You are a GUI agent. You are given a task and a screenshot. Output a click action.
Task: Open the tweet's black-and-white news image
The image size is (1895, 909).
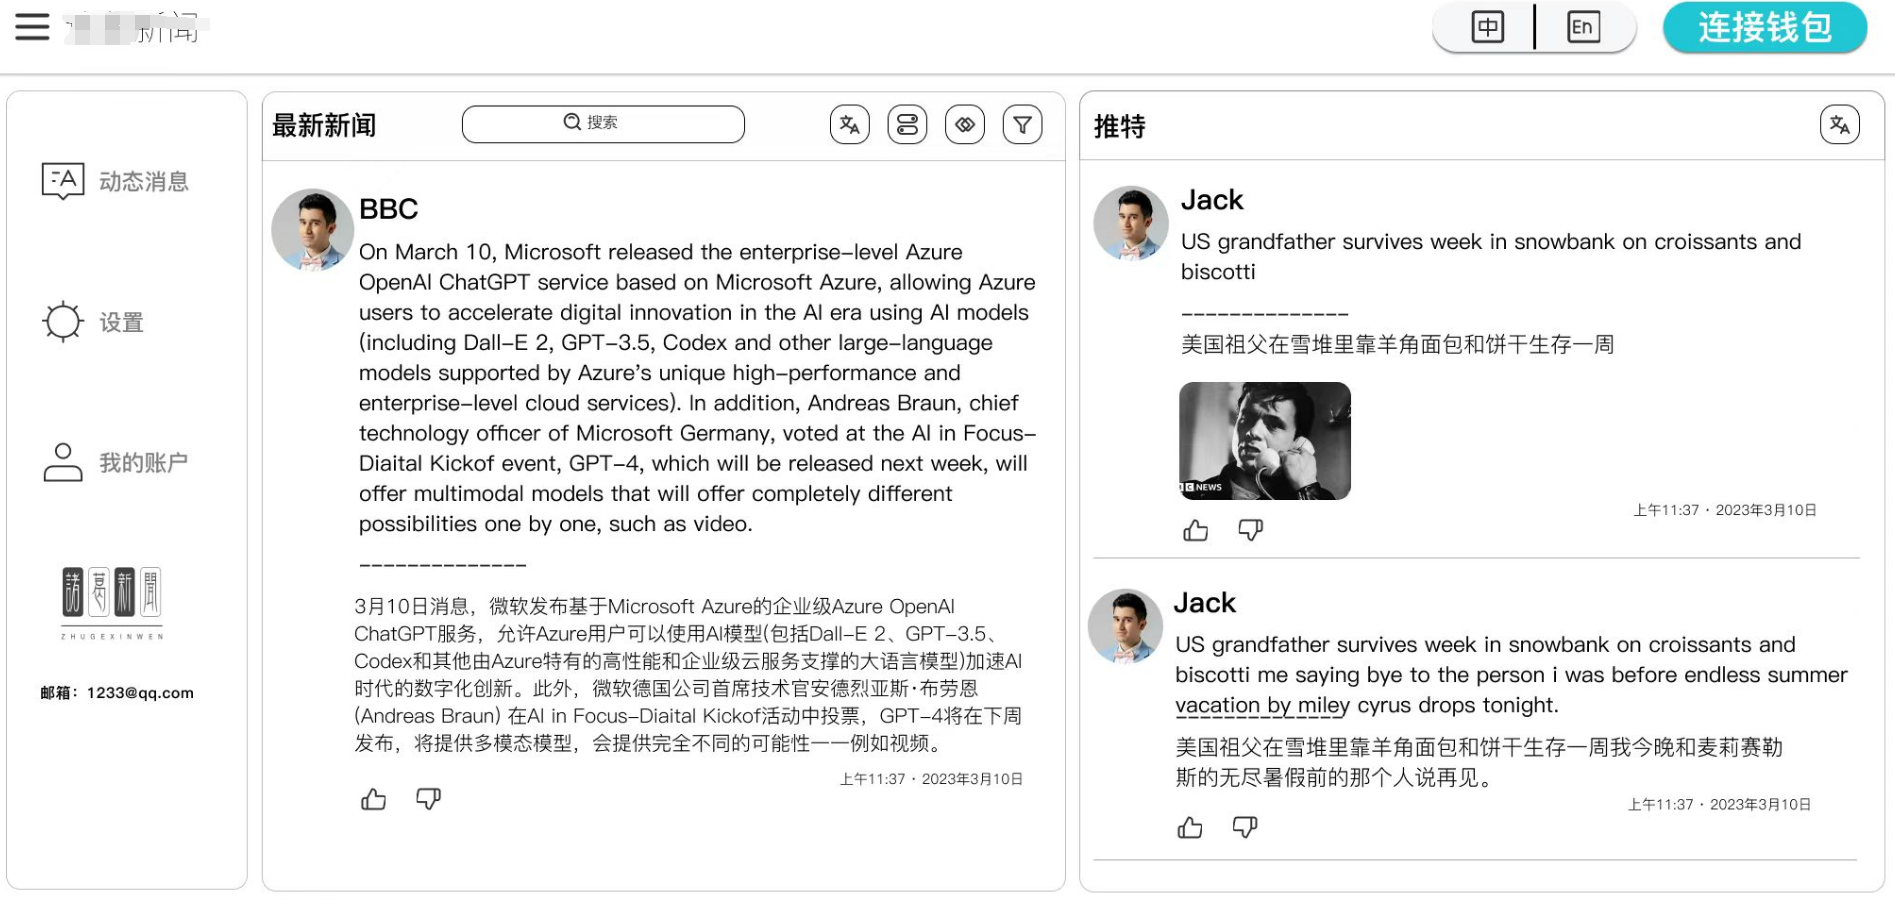point(1265,441)
